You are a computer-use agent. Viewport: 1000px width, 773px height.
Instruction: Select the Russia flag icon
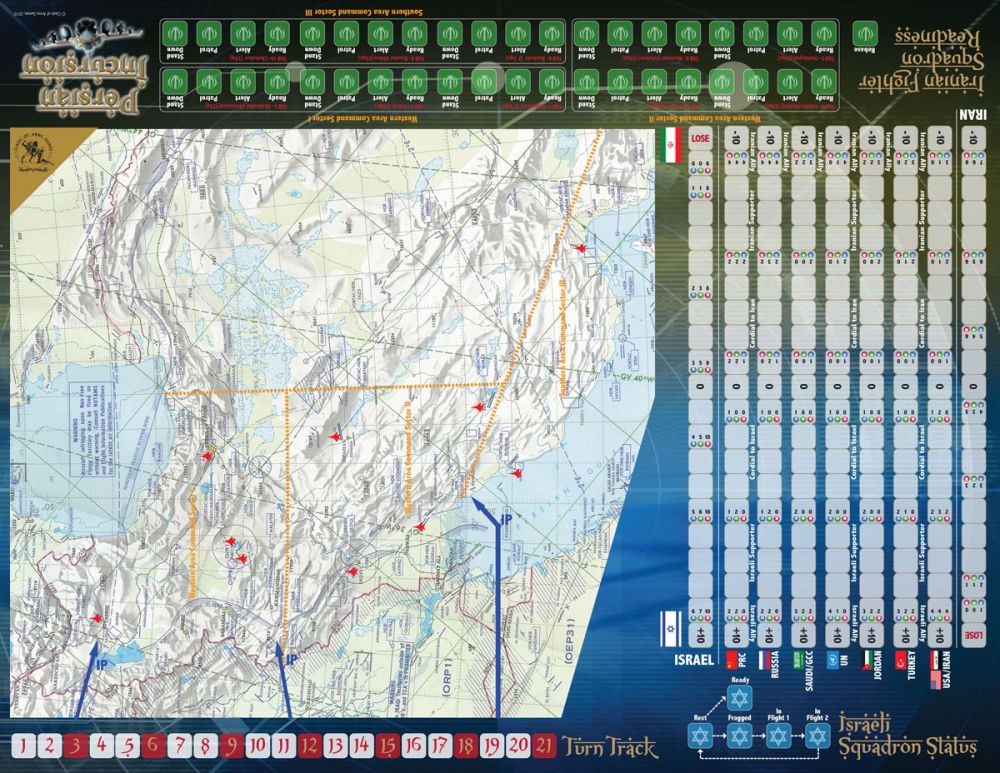tap(765, 659)
